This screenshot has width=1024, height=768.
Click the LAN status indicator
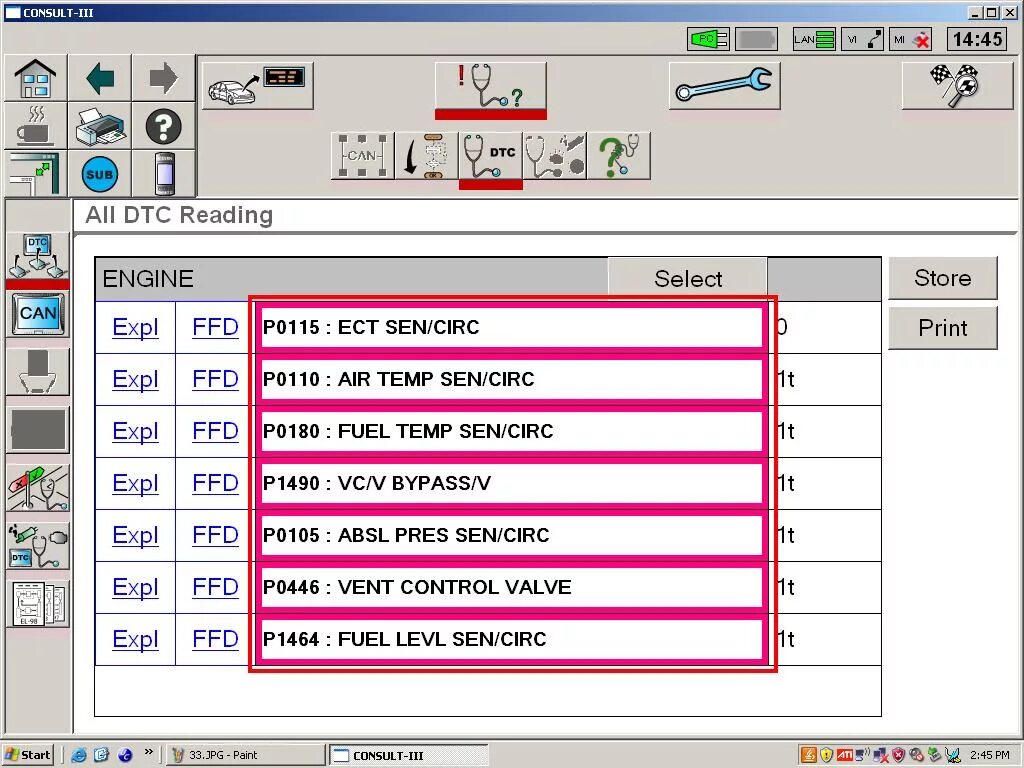pyautogui.click(x=814, y=39)
